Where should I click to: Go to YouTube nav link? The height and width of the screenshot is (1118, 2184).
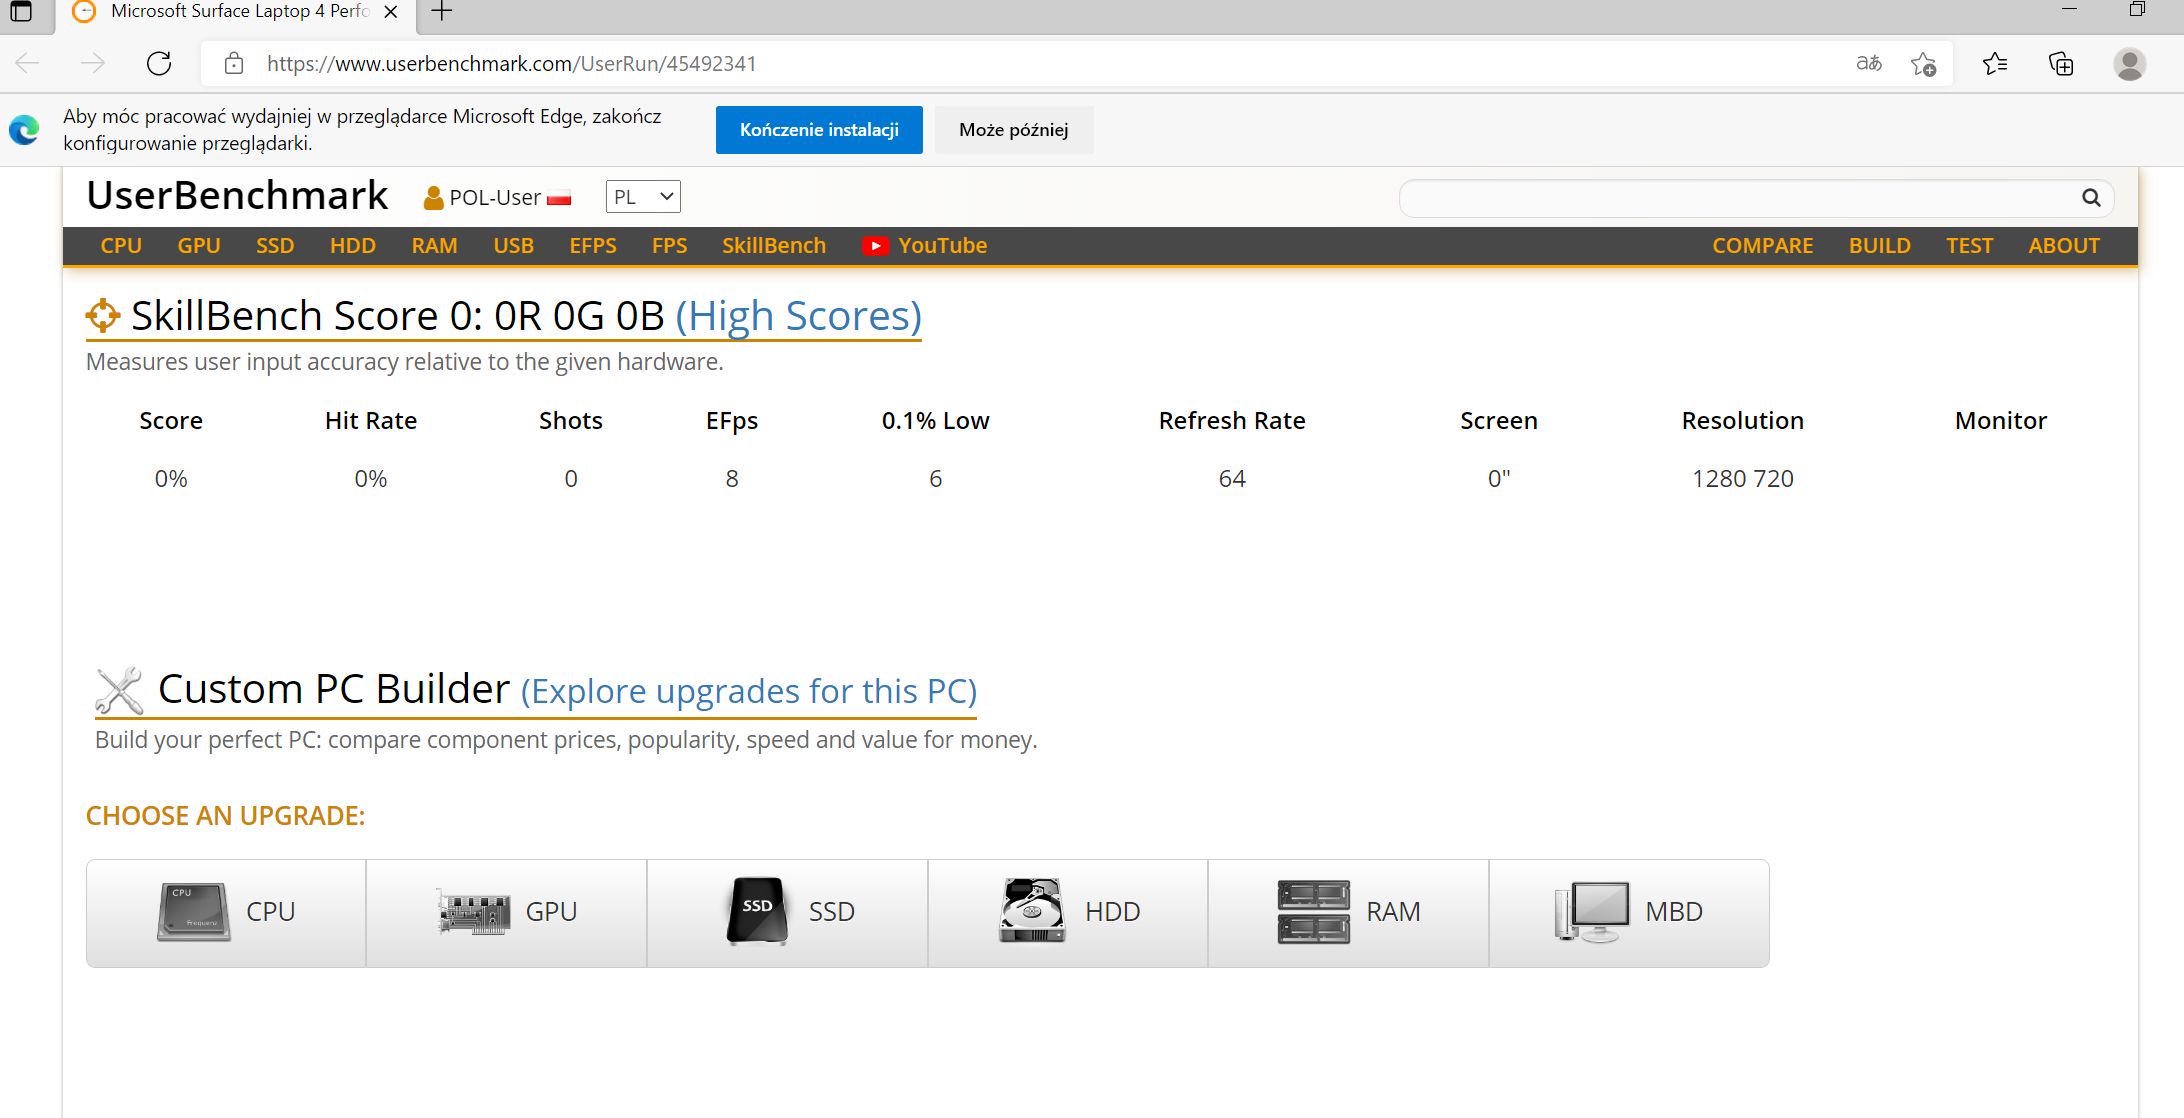[x=925, y=246]
